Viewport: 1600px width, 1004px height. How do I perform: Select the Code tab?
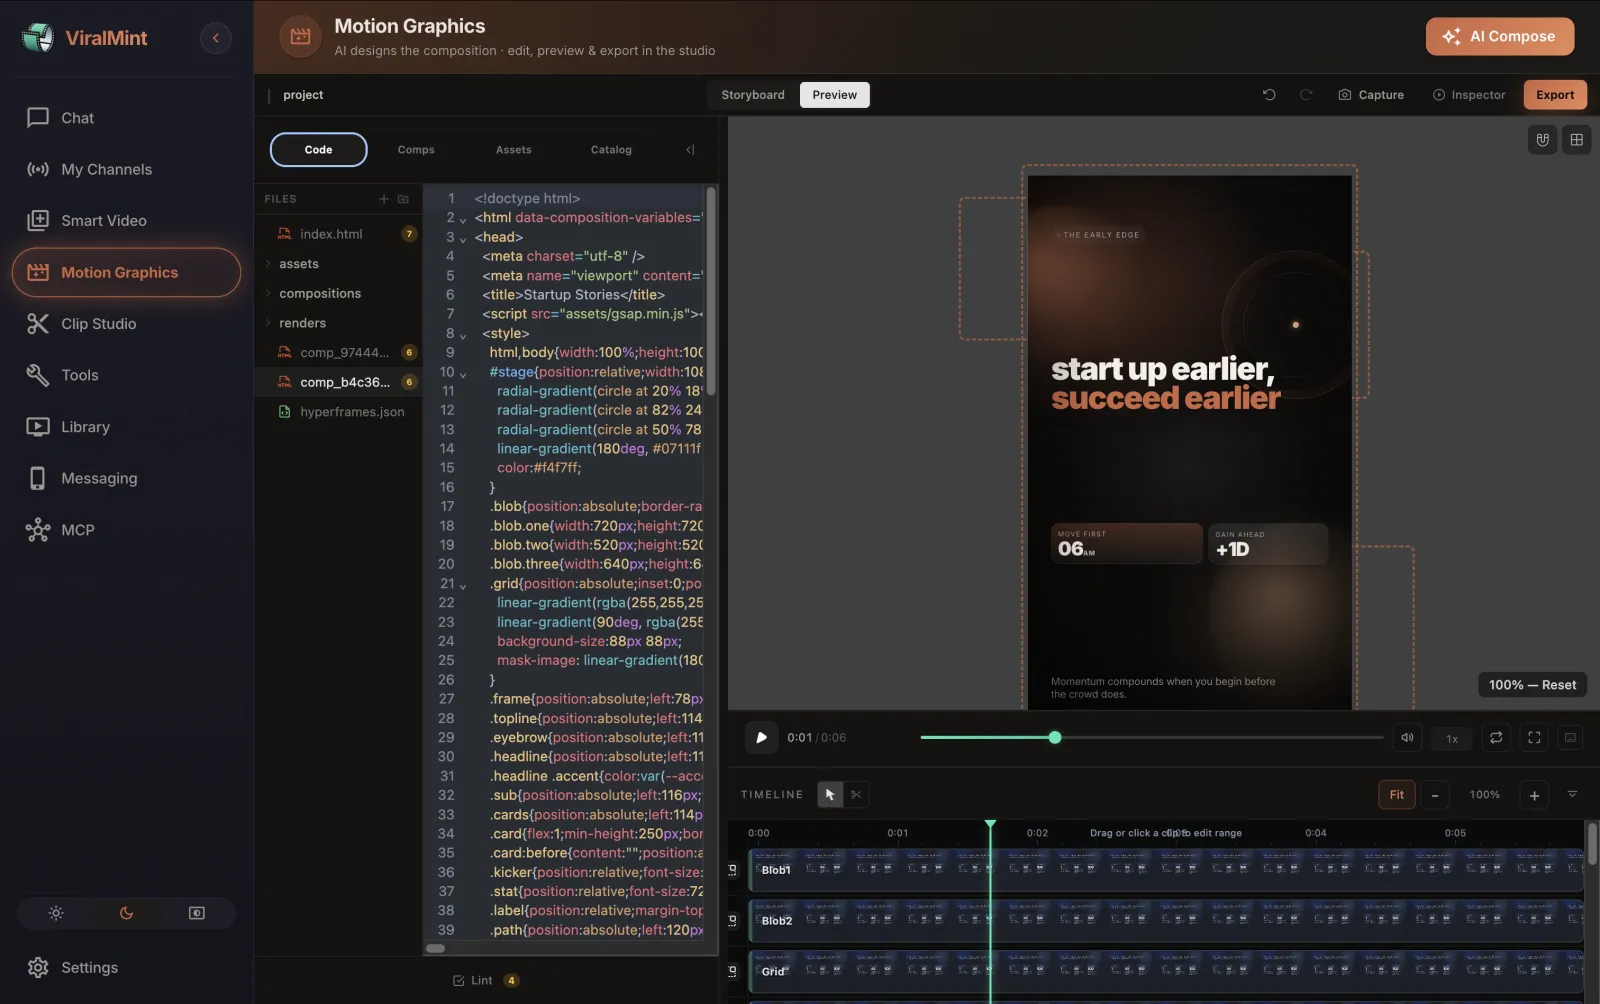click(318, 150)
